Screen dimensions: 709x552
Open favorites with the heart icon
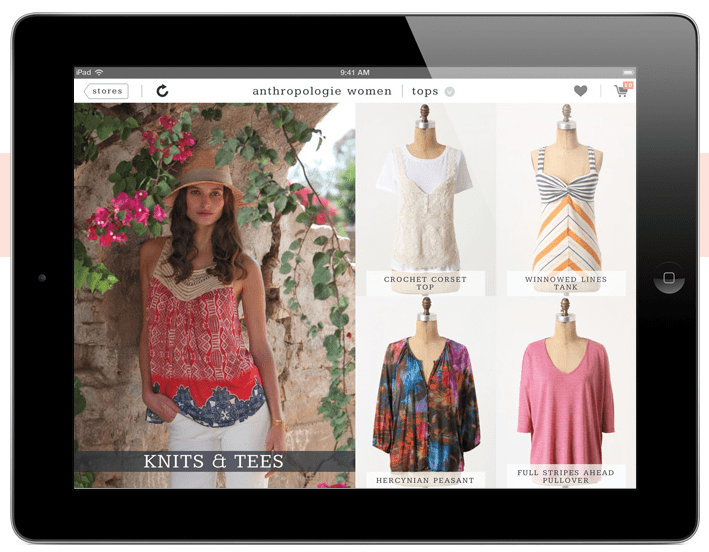pos(581,91)
